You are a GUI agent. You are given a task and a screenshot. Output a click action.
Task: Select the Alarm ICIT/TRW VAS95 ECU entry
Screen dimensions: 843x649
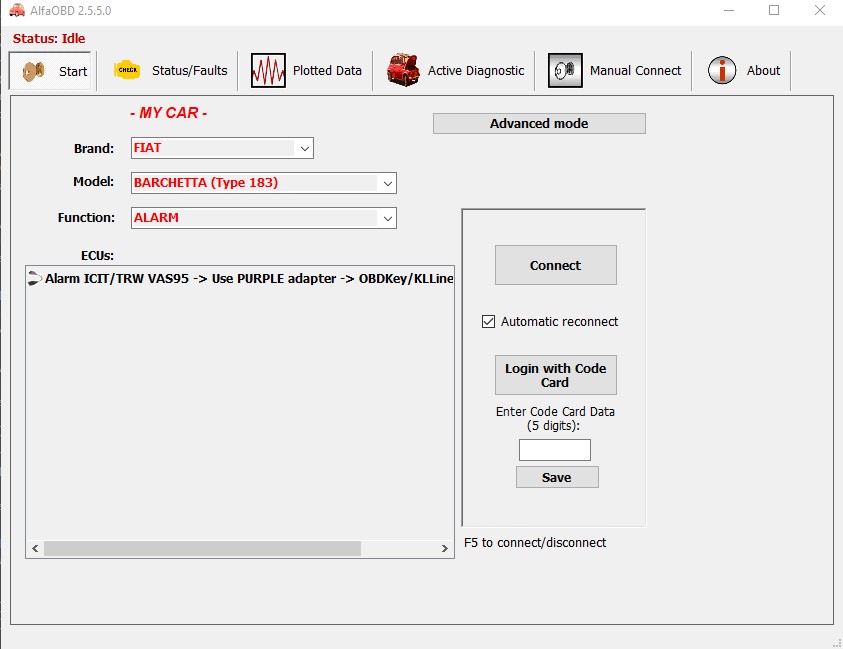[240, 279]
